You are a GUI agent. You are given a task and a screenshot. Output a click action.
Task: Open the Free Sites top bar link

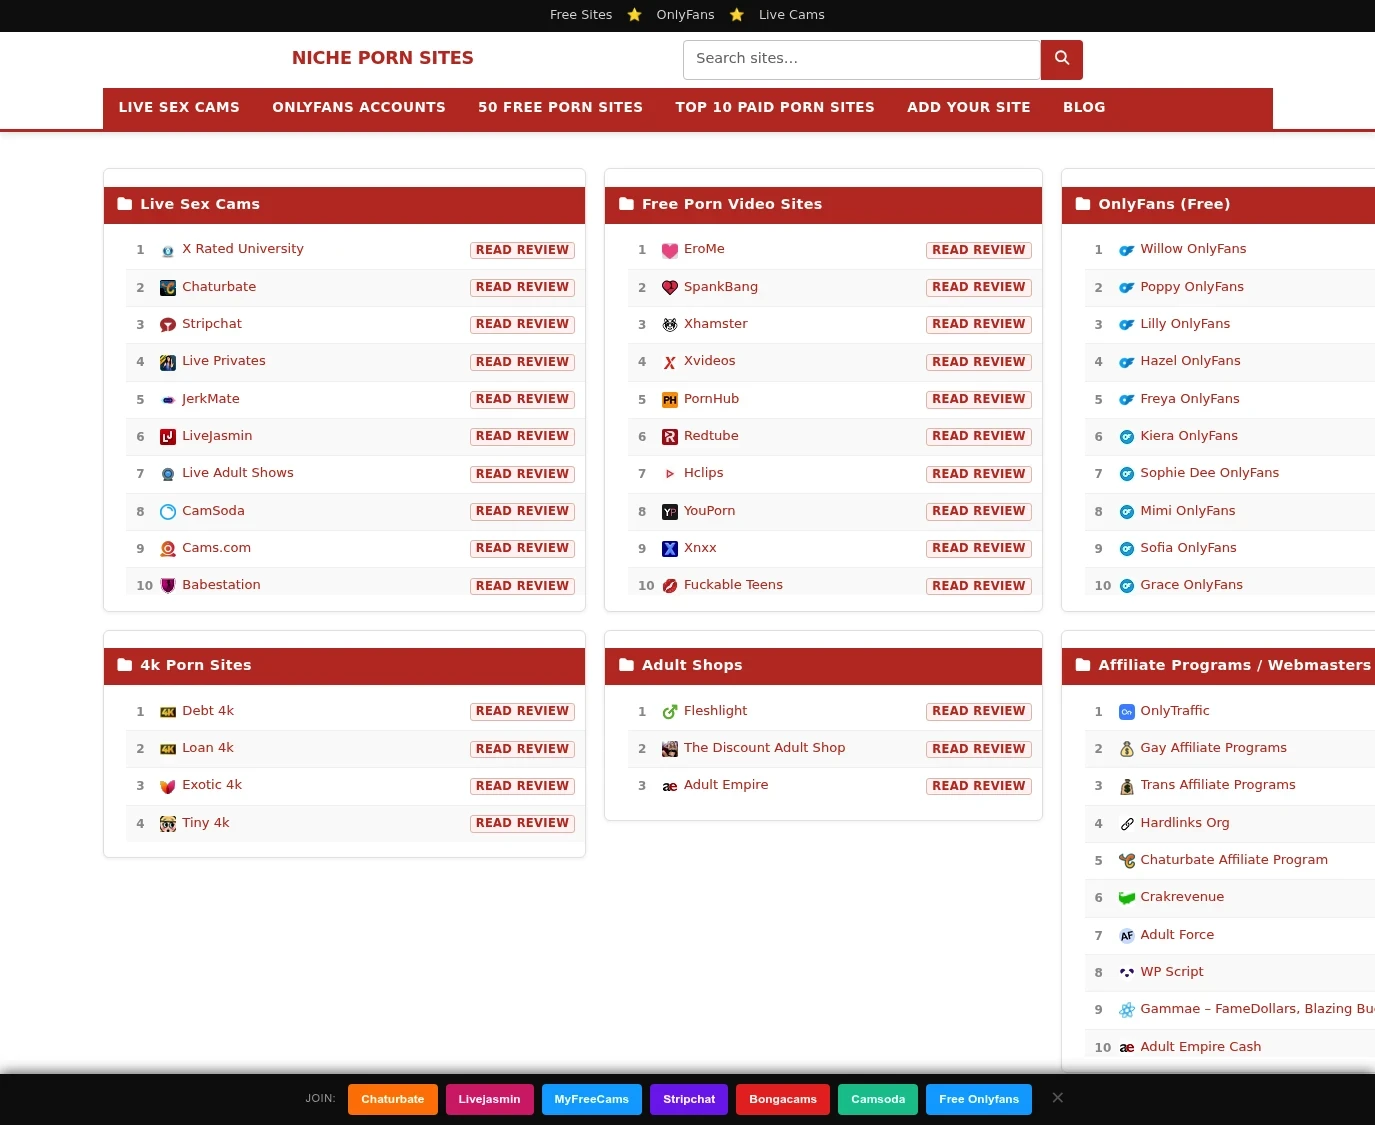coord(581,15)
